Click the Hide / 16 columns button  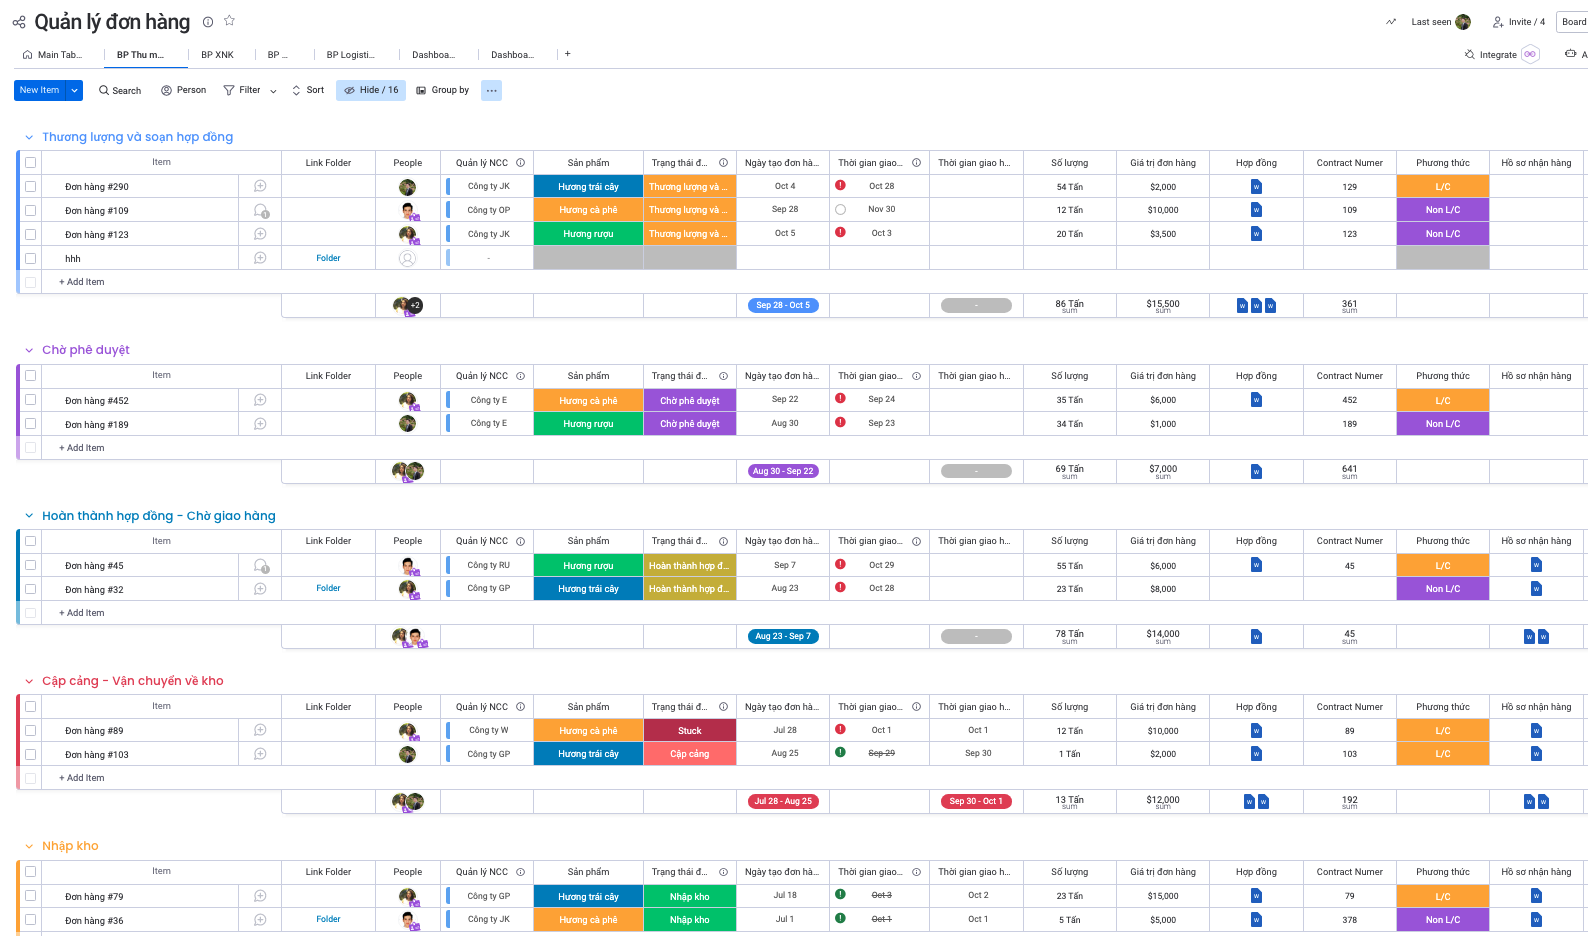(371, 91)
